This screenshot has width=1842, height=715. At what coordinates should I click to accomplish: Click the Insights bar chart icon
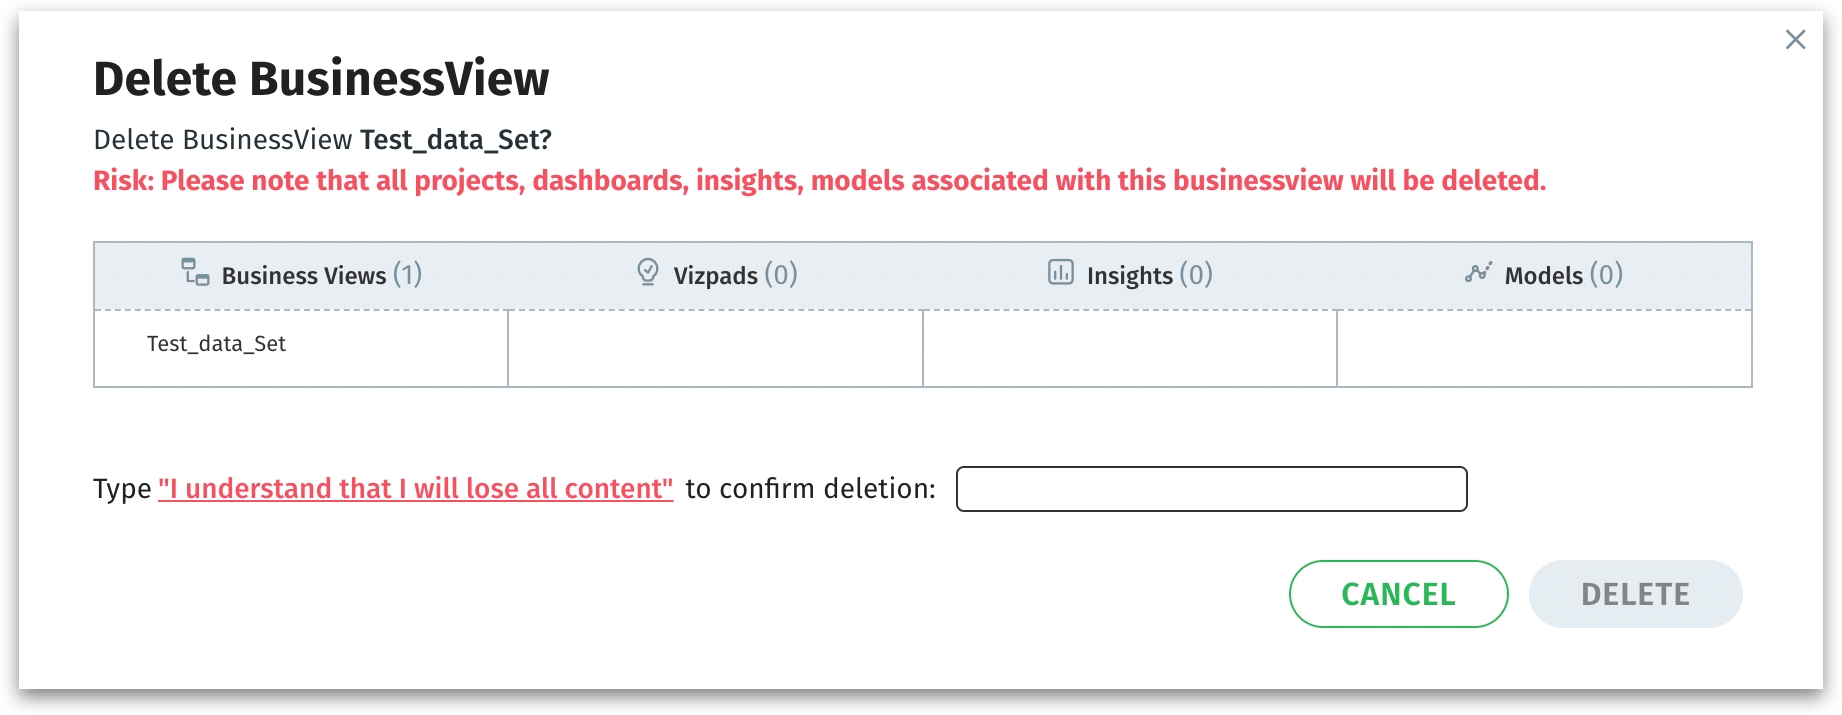click(x=1060, y=272)
